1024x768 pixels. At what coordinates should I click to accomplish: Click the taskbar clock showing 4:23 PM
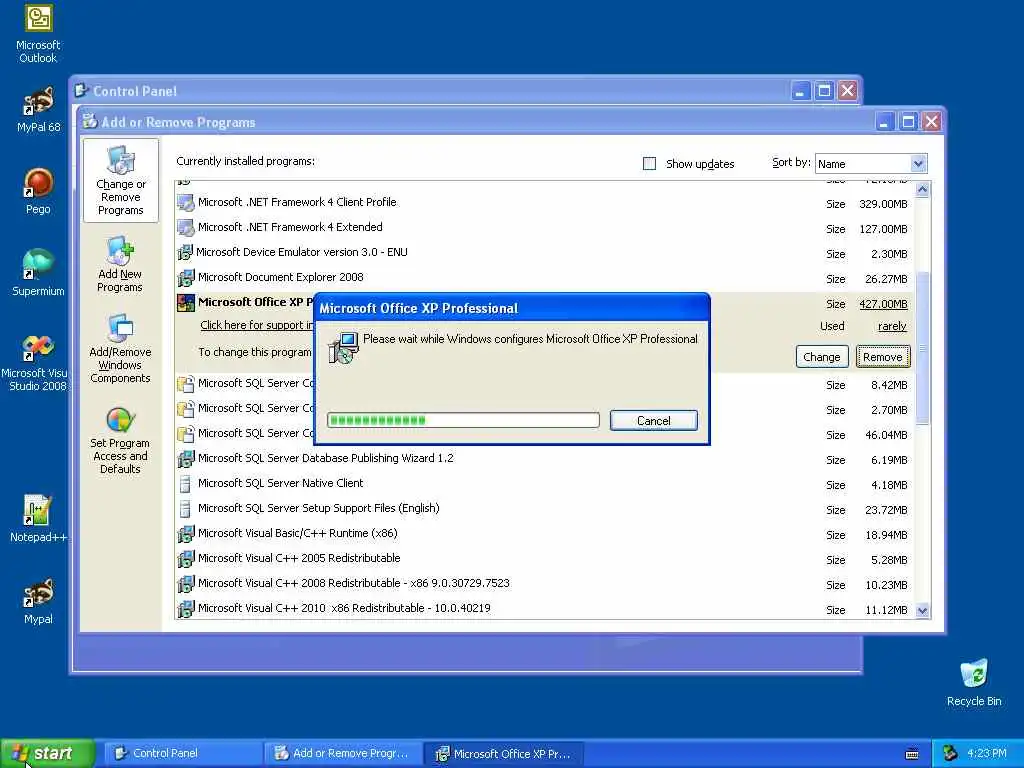987,753
